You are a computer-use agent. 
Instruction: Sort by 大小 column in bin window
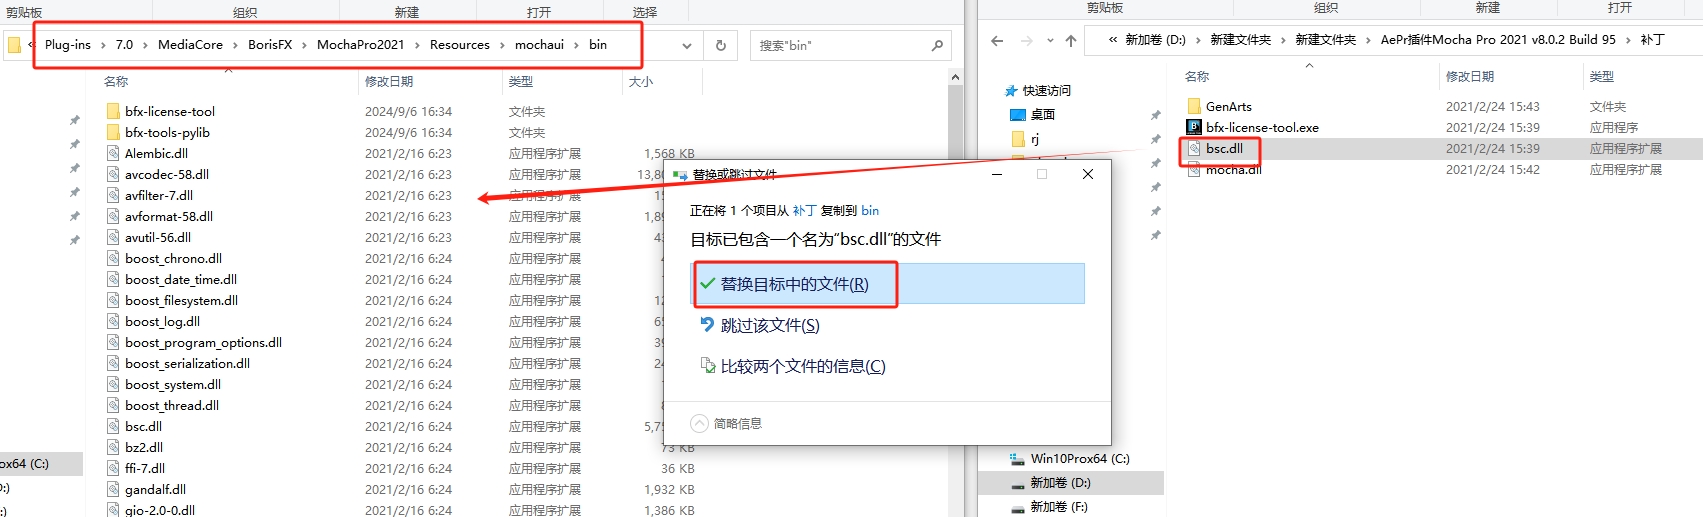click(641, 82)
